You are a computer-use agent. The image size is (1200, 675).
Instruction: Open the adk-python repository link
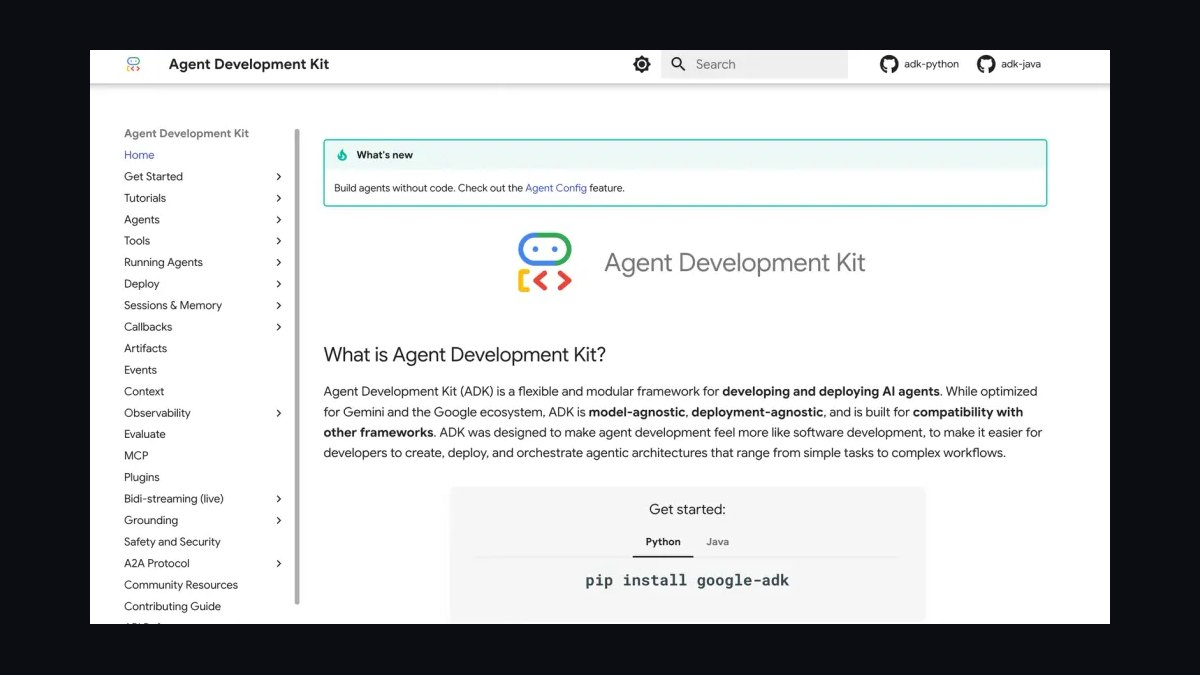tap(931, 64)
